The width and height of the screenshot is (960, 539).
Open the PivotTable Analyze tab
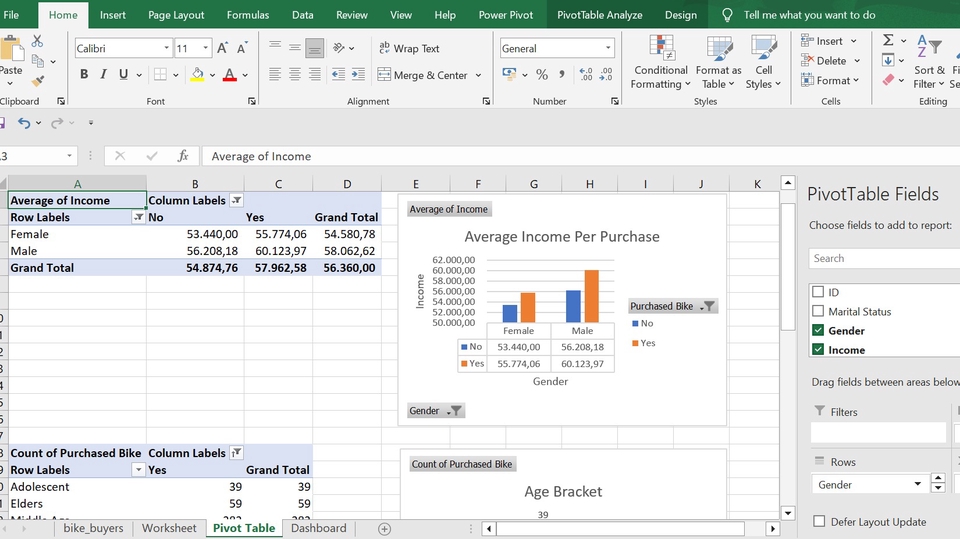click(x=600, y=15)
